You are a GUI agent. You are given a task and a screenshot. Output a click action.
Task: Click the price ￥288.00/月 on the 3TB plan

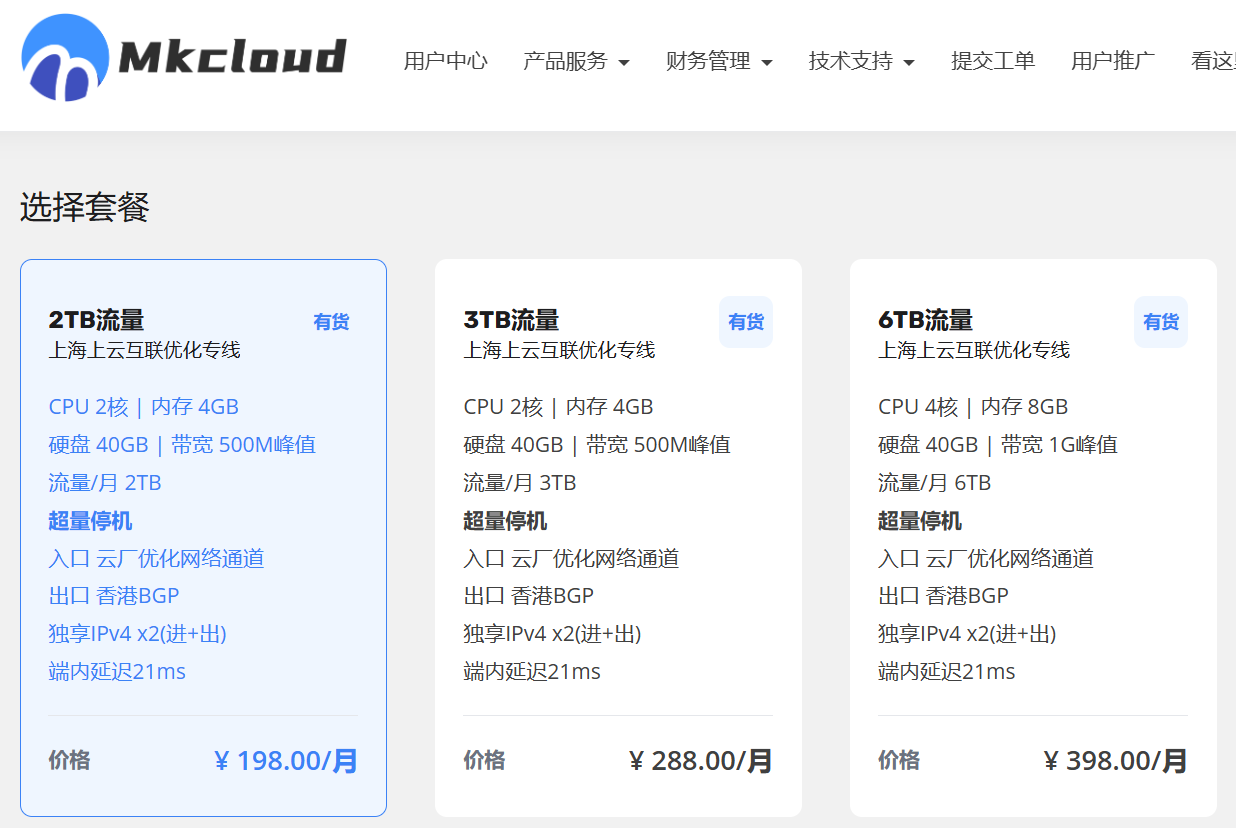coord(710,761)
